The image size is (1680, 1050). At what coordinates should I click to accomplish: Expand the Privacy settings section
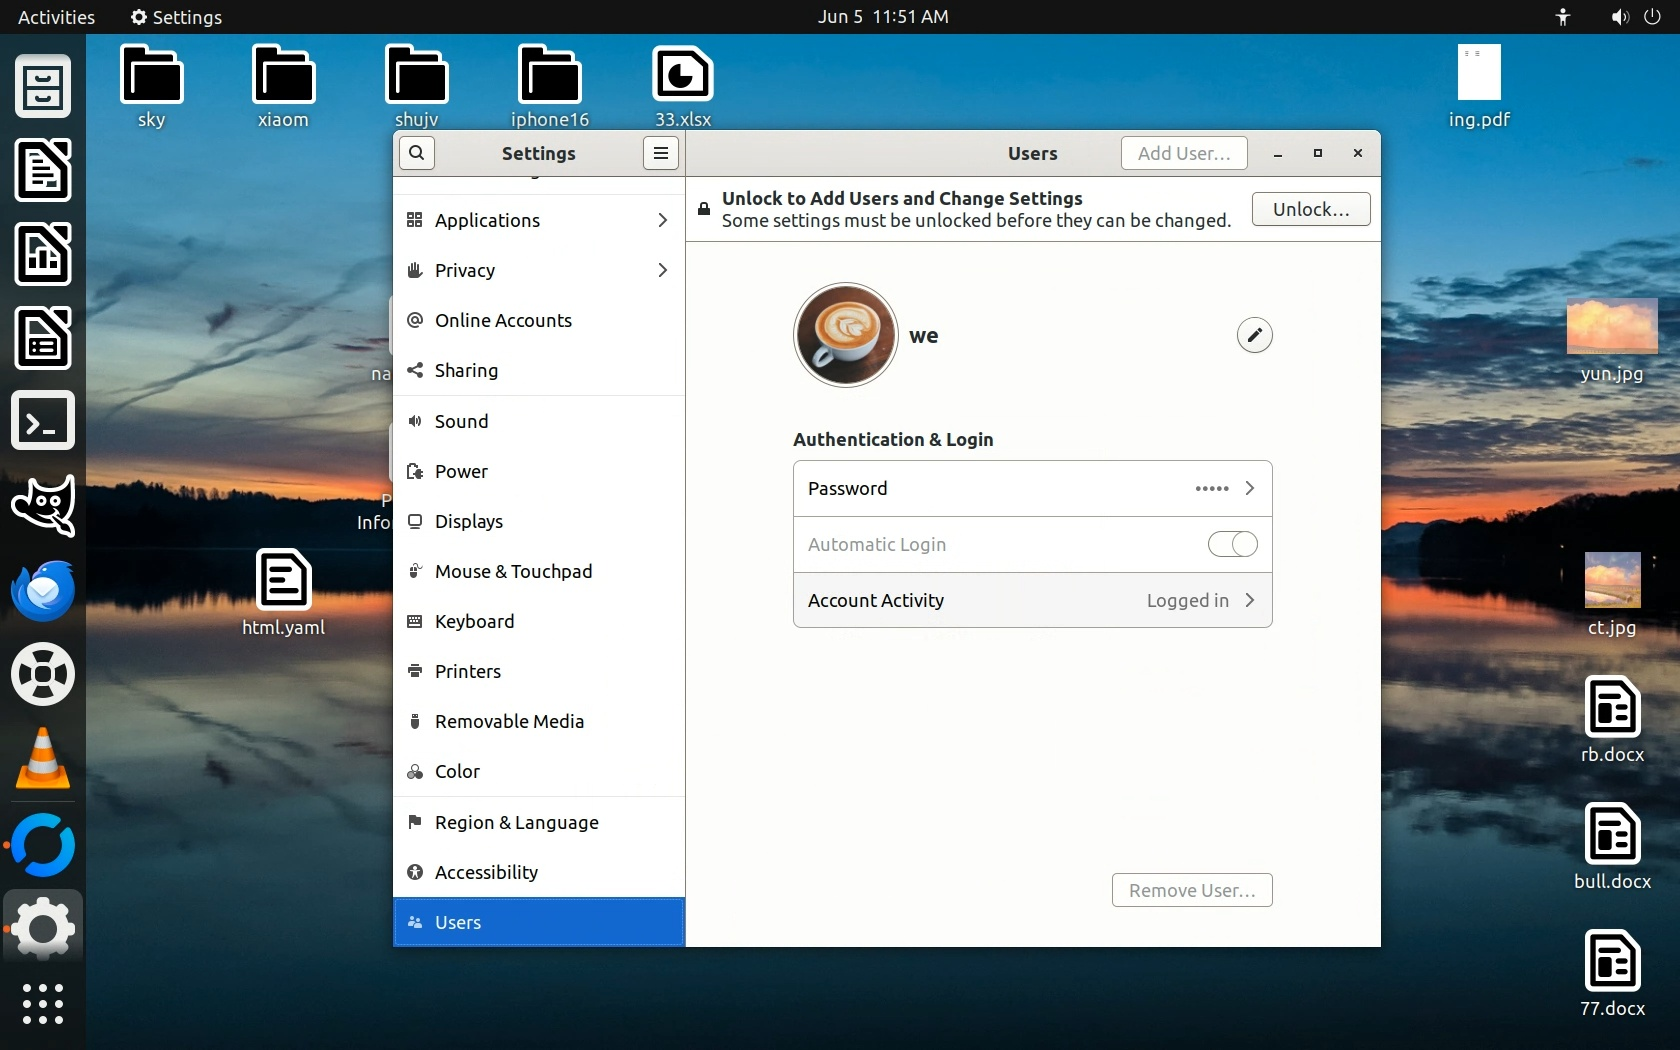point(538,270)
